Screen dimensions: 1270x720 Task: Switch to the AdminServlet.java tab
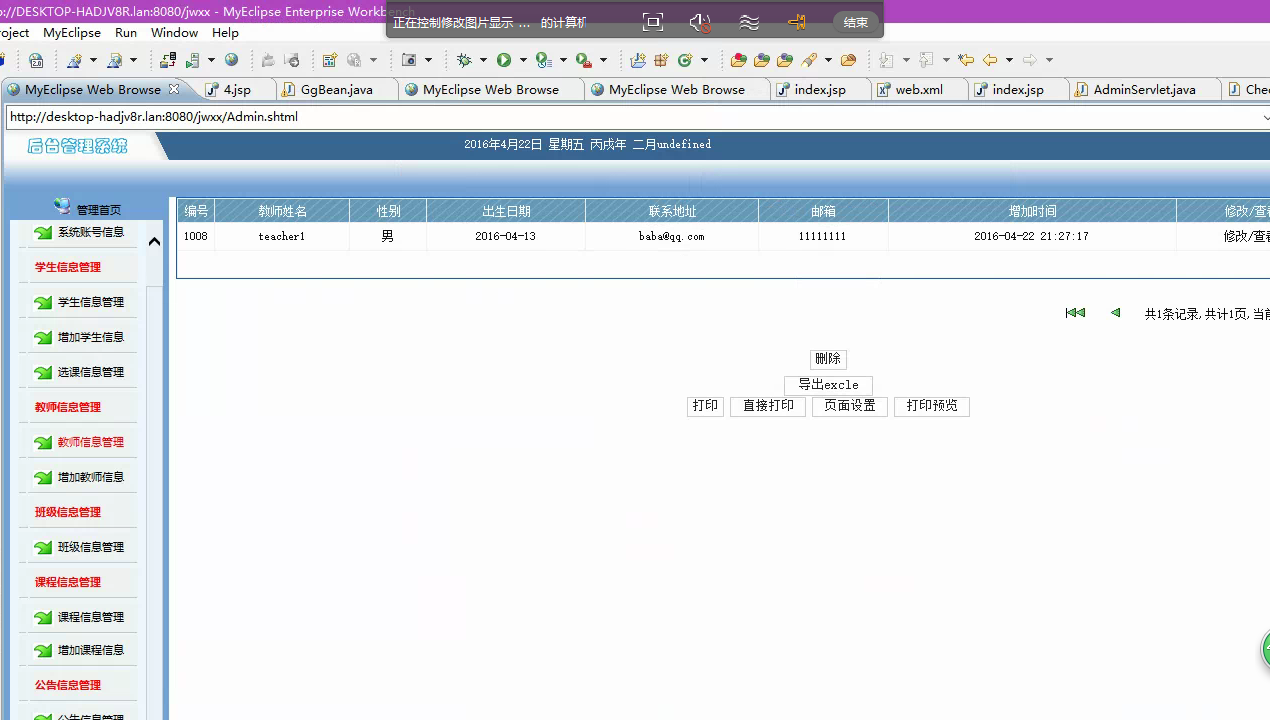click(x=1145, y=89)
